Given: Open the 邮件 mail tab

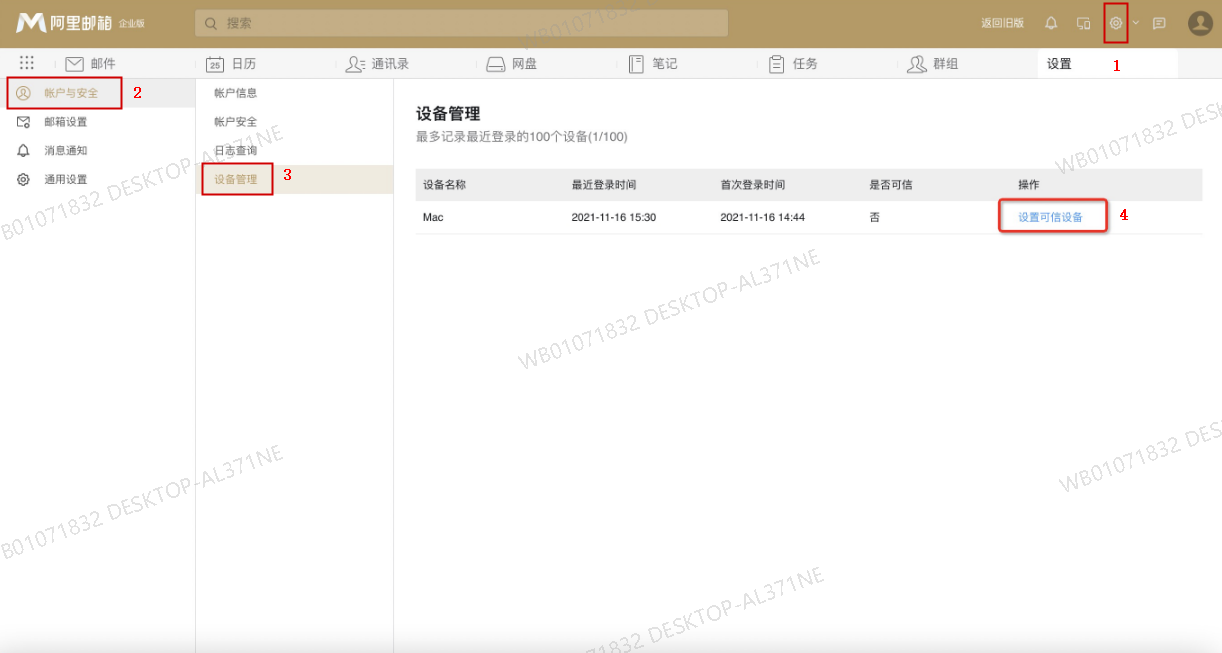Looking at the screenshot, I should (x=91, y=64).
